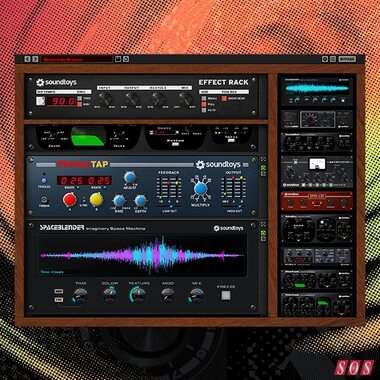Toggle the Show Gear switch
Viewport: 380px width, 380px height.
(x=224, y=98)
